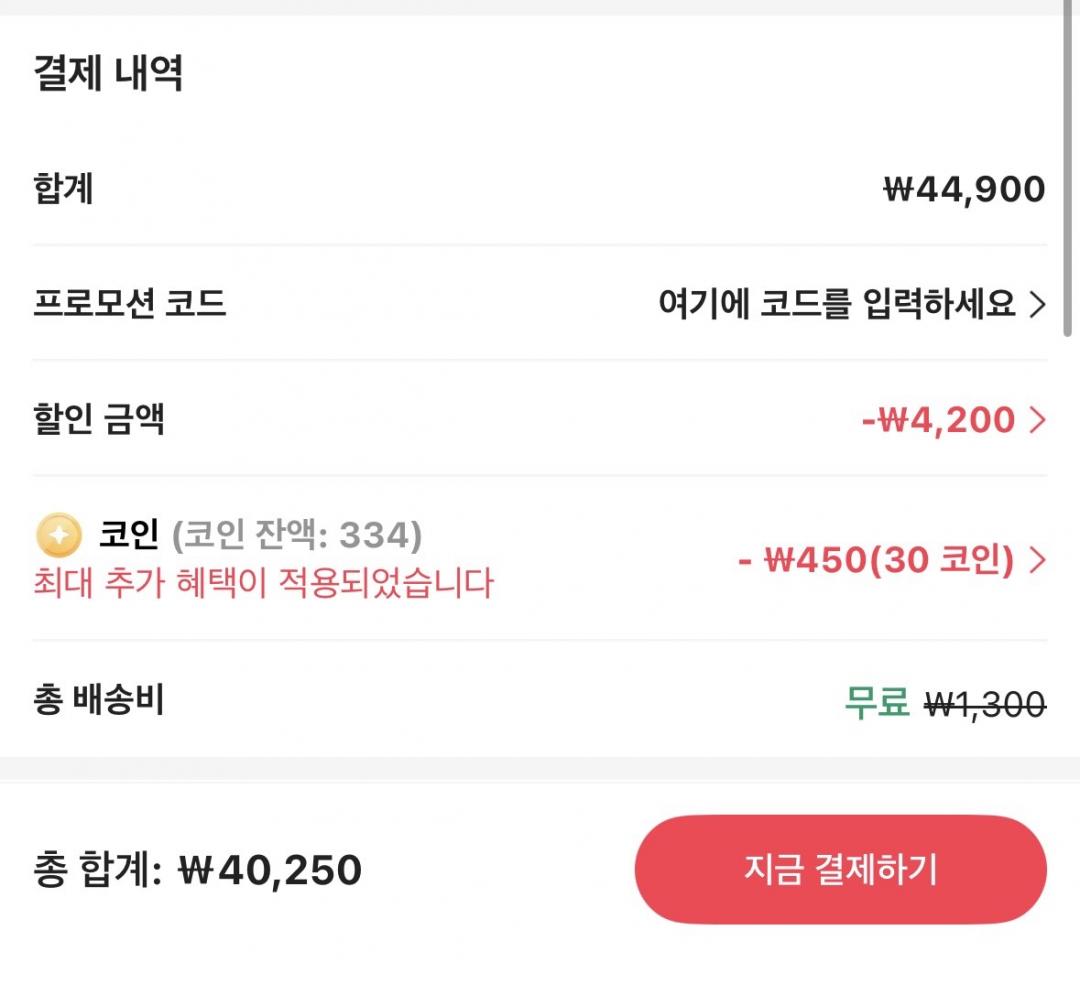Tap coin balance 코인 잔액: 334 text
This screenshot has height=984, width=1080.
coord(296,536)
